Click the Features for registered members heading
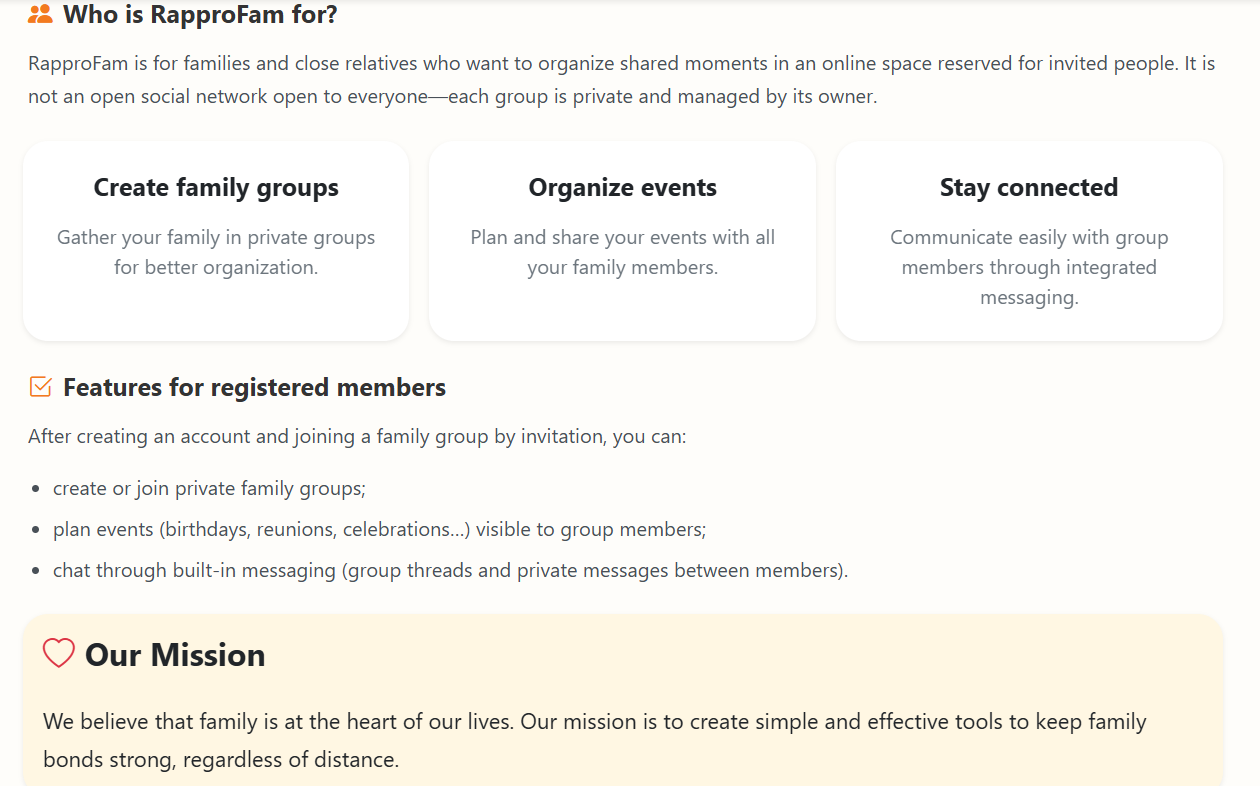The image size is (1260, 786). pyautogui.click(x=254, y=387)
